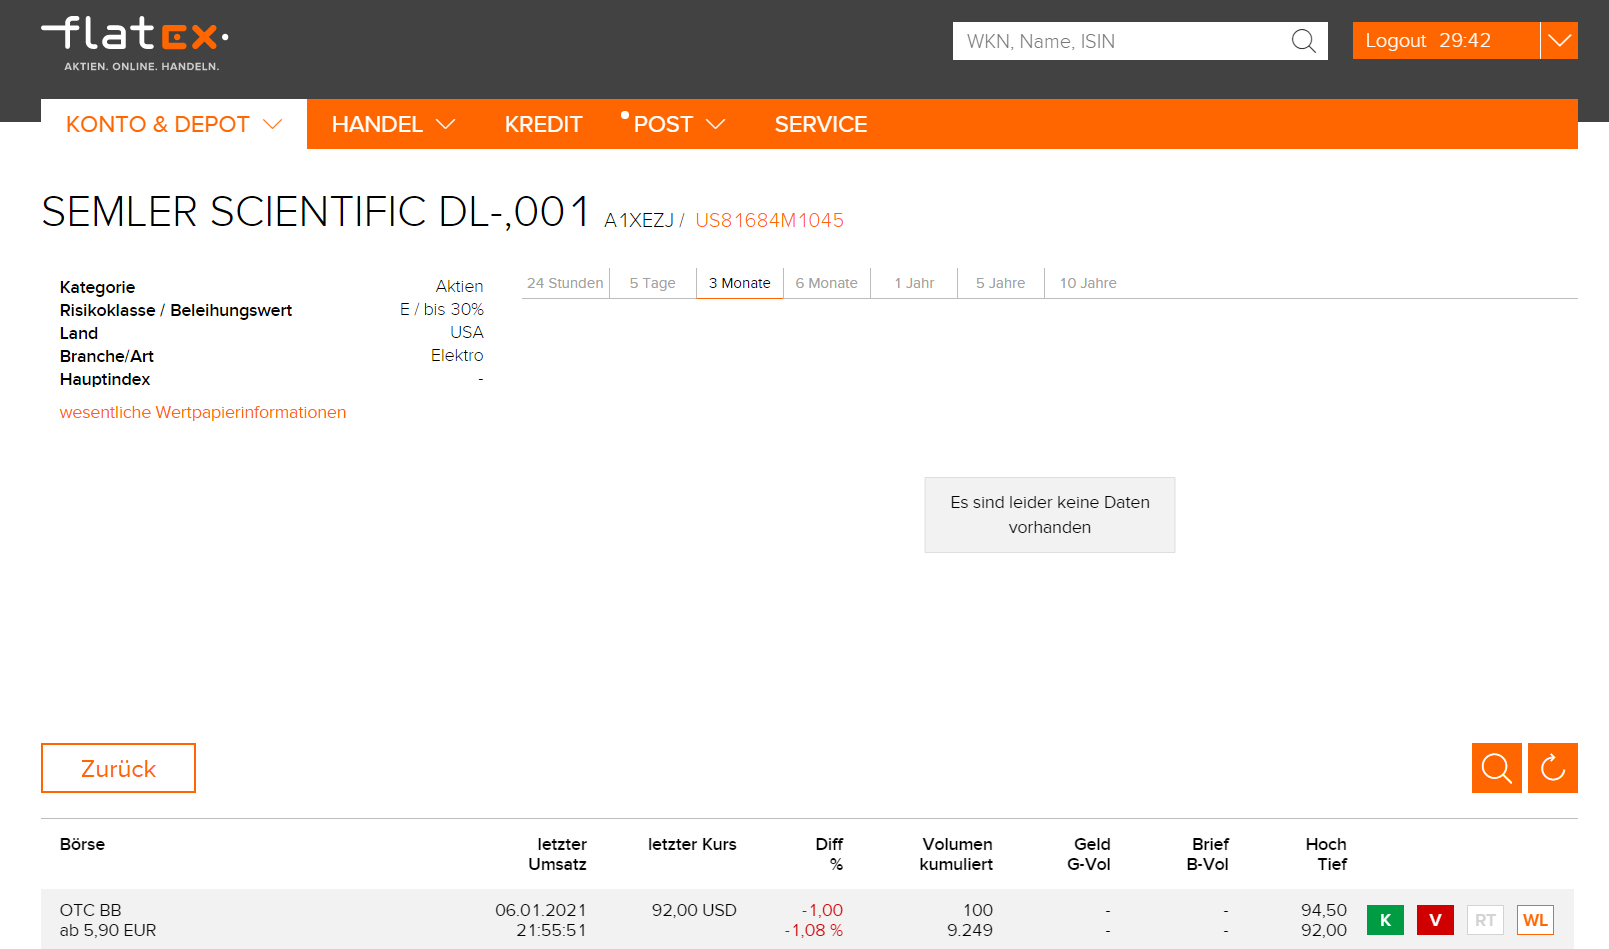Screen dimensions: 1609x949
Task: Click the 'E / bis 30%' risk class value
Action: pyautogui.click(x=442, y=309)
